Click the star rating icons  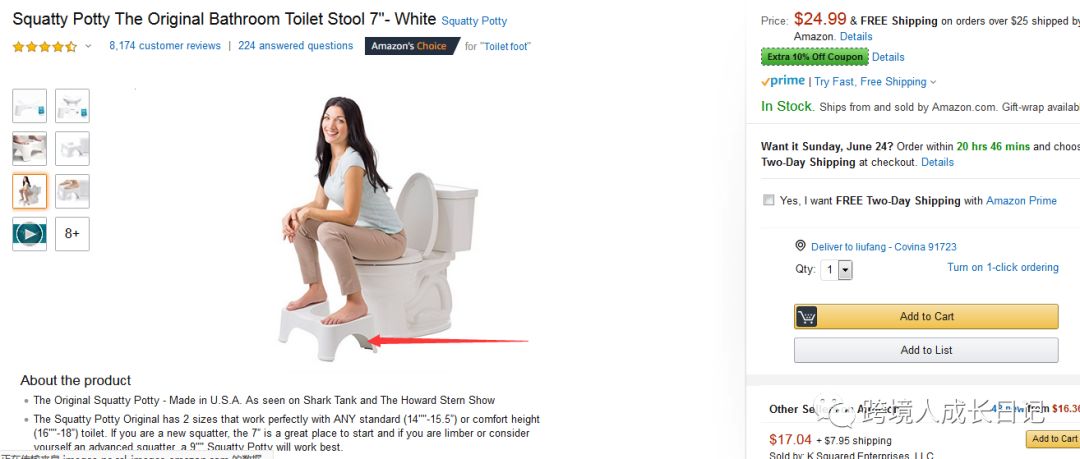pyautogui.click(x=45, y=47)
